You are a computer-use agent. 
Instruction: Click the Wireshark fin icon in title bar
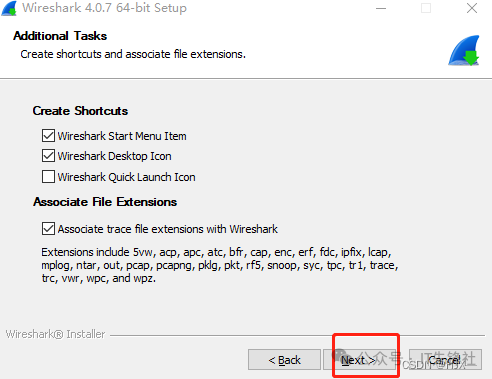[9, 8]
